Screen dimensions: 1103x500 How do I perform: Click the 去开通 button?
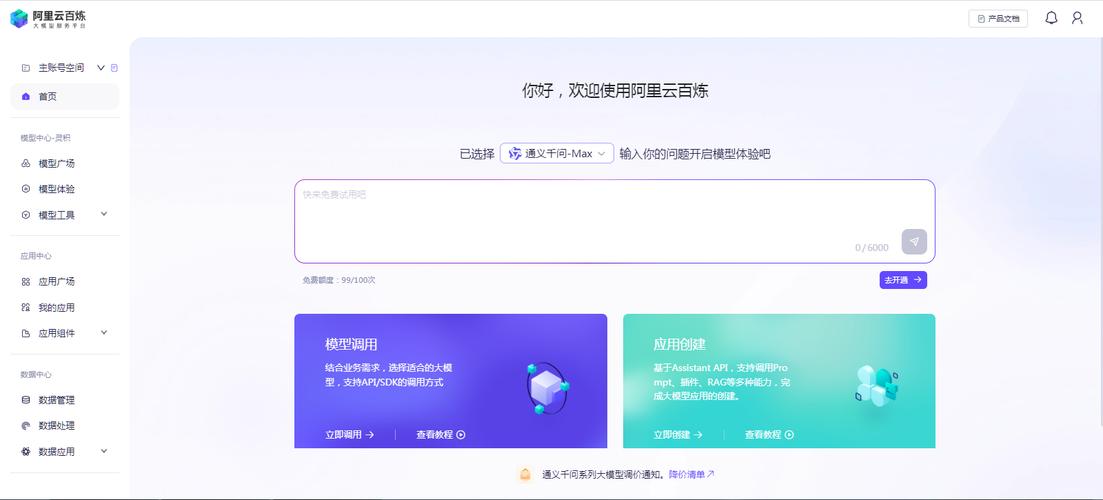coord(903,280)
